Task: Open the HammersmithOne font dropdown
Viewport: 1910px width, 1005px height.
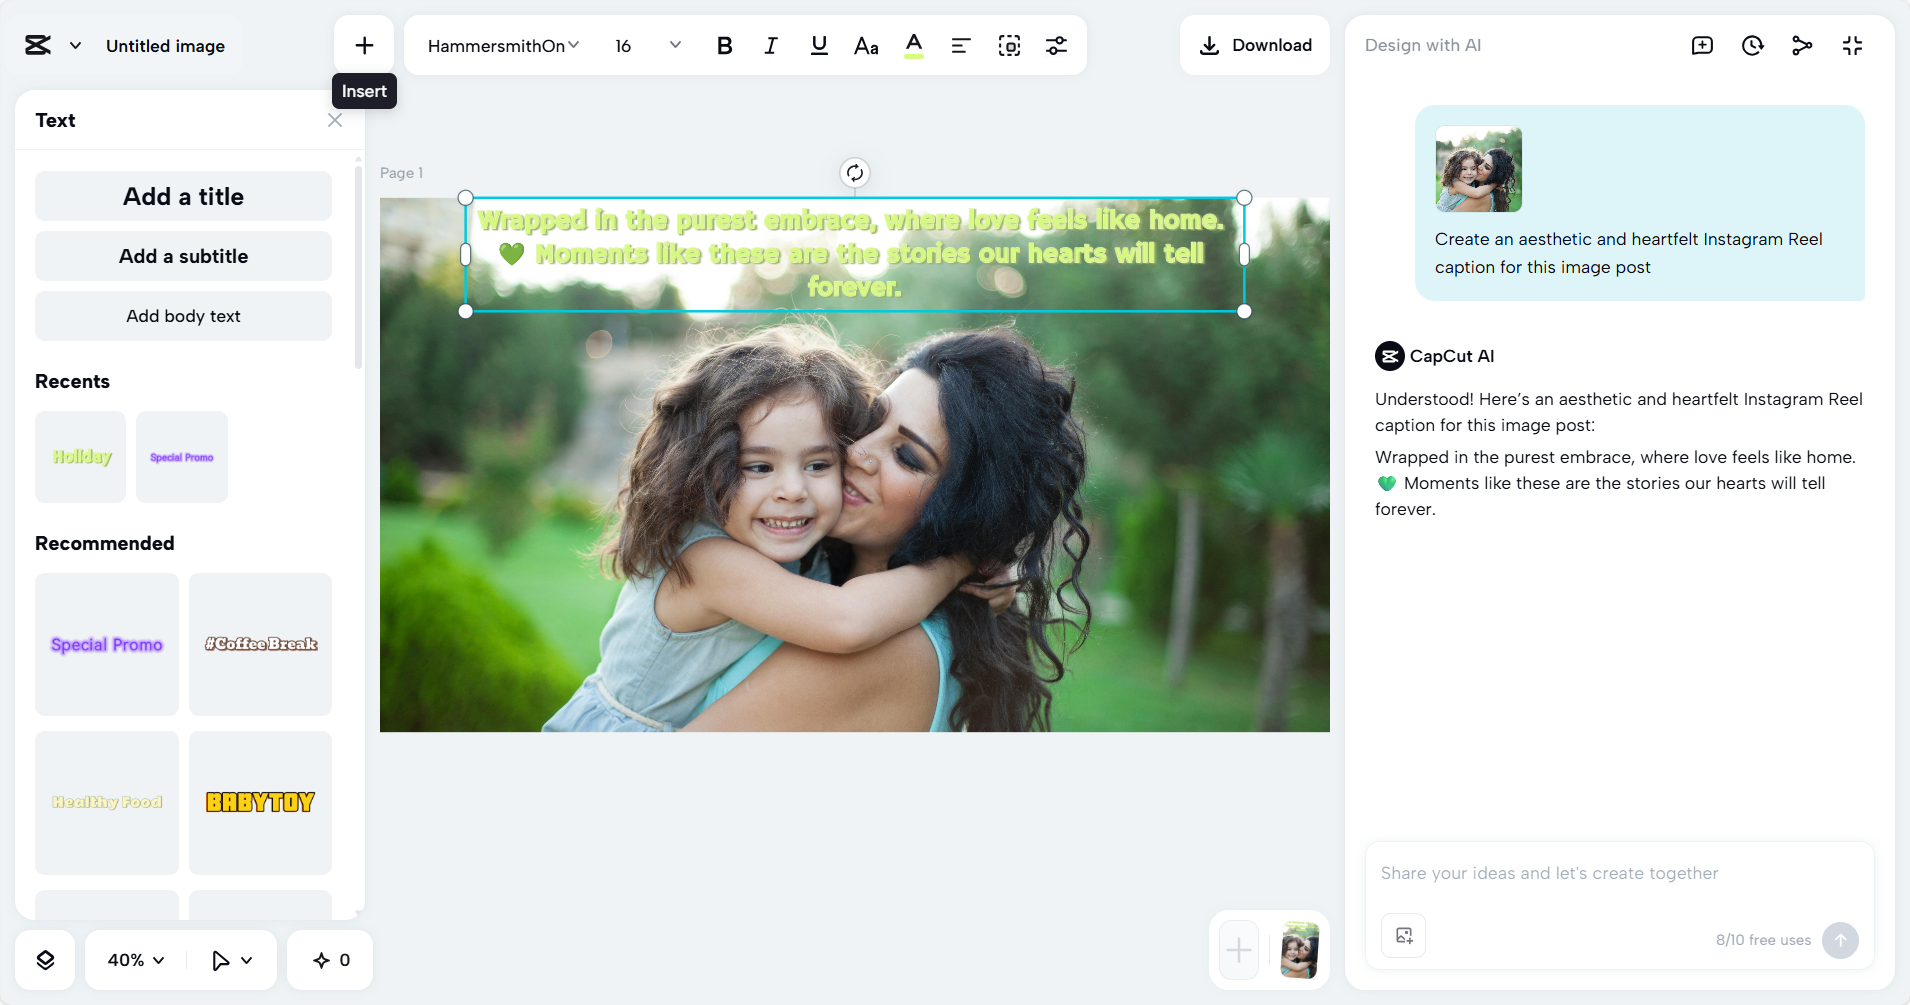Action: tap(503, 46)
